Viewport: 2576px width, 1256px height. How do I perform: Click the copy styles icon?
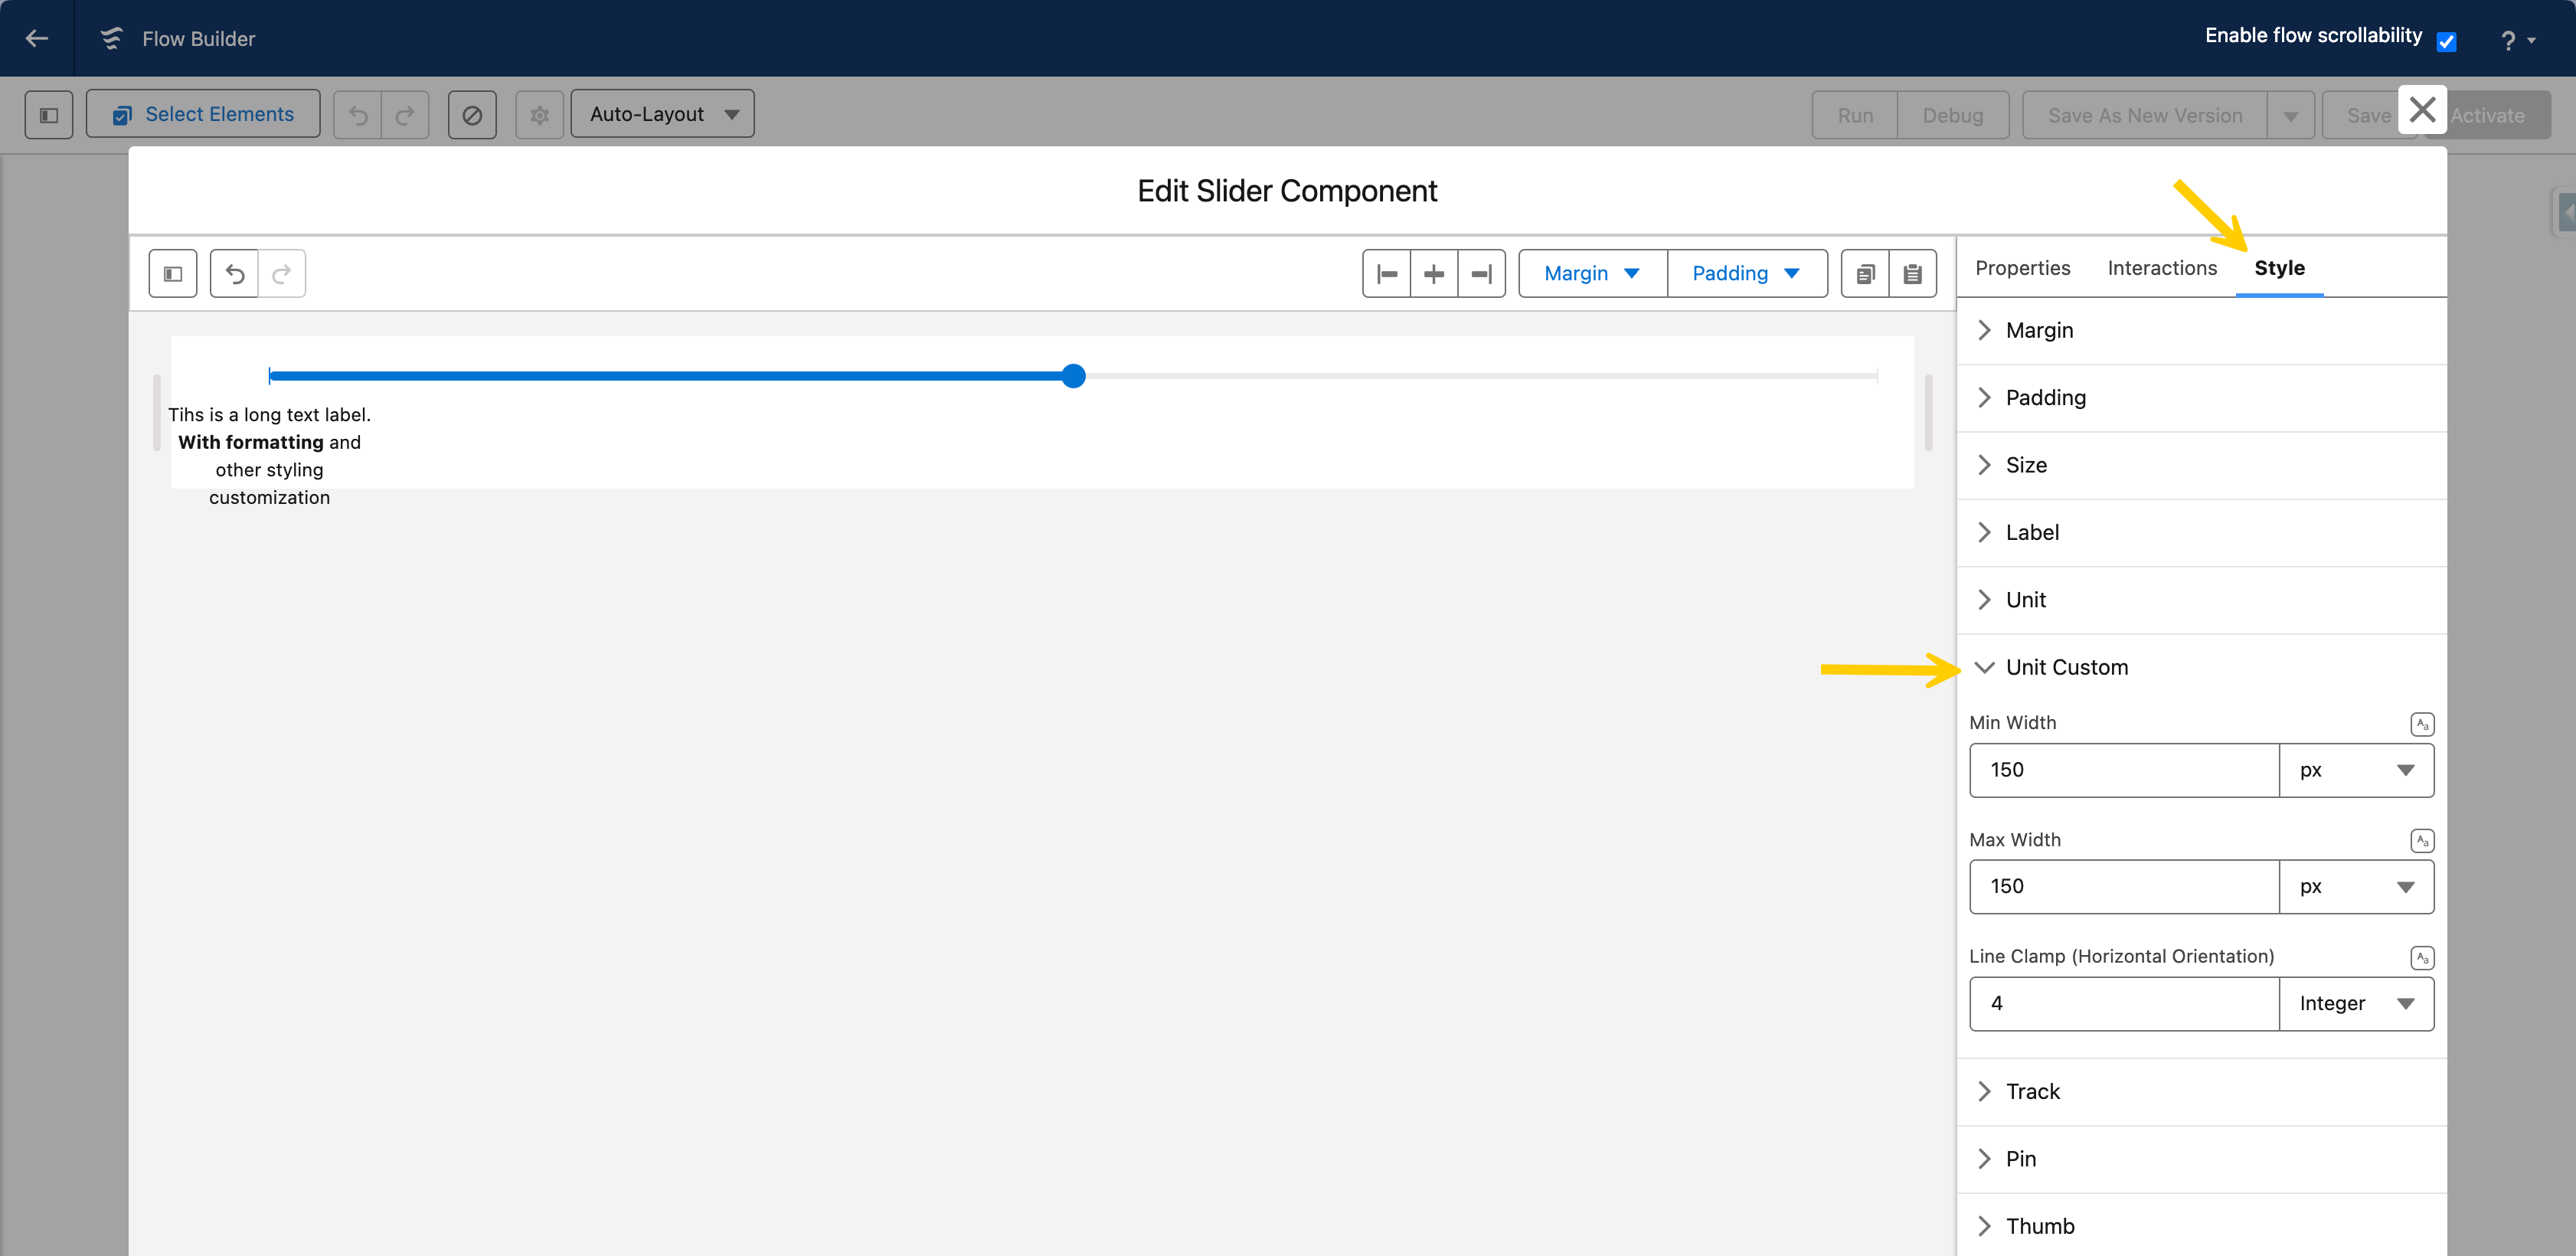pyautogui.click(x=1865, y=274)
